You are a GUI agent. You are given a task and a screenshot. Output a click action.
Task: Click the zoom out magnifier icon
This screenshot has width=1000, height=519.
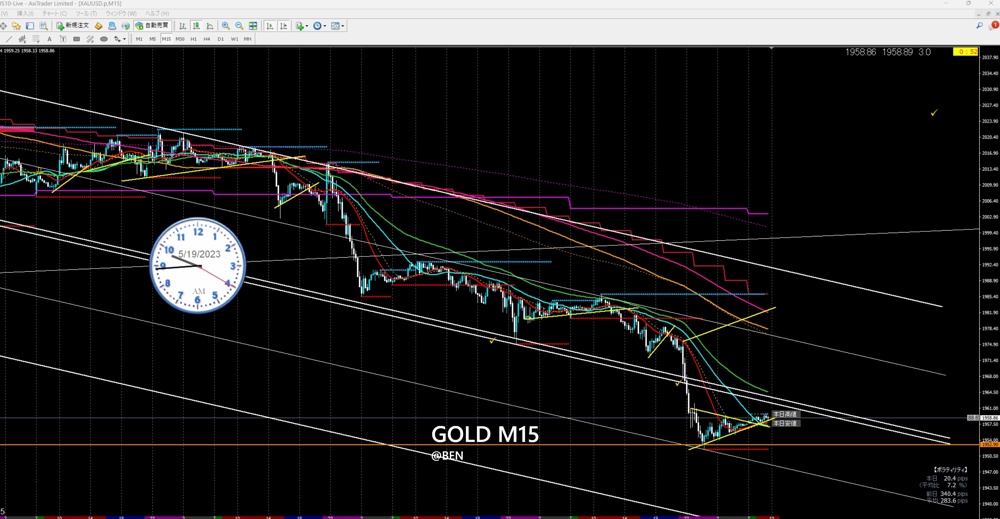tap(239, 26)
